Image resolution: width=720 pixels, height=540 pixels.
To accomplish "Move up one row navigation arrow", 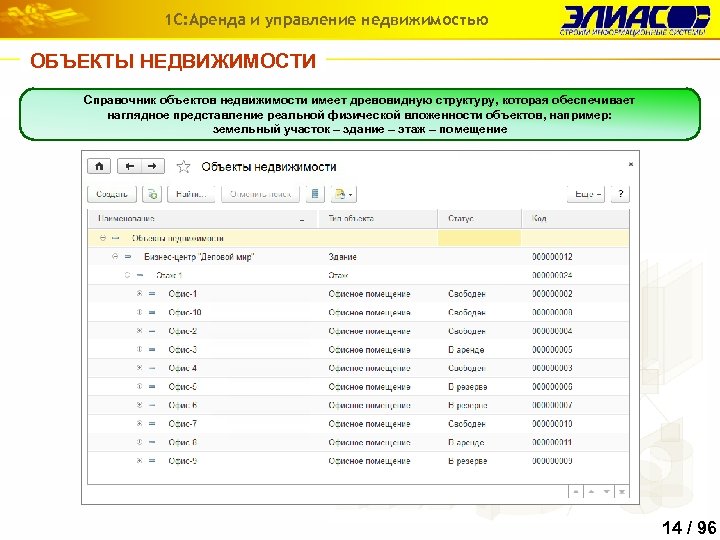I will pos(591,492).
